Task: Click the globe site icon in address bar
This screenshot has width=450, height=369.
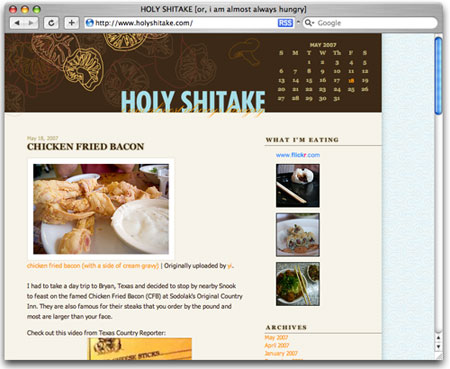Action: click(89, 23)
